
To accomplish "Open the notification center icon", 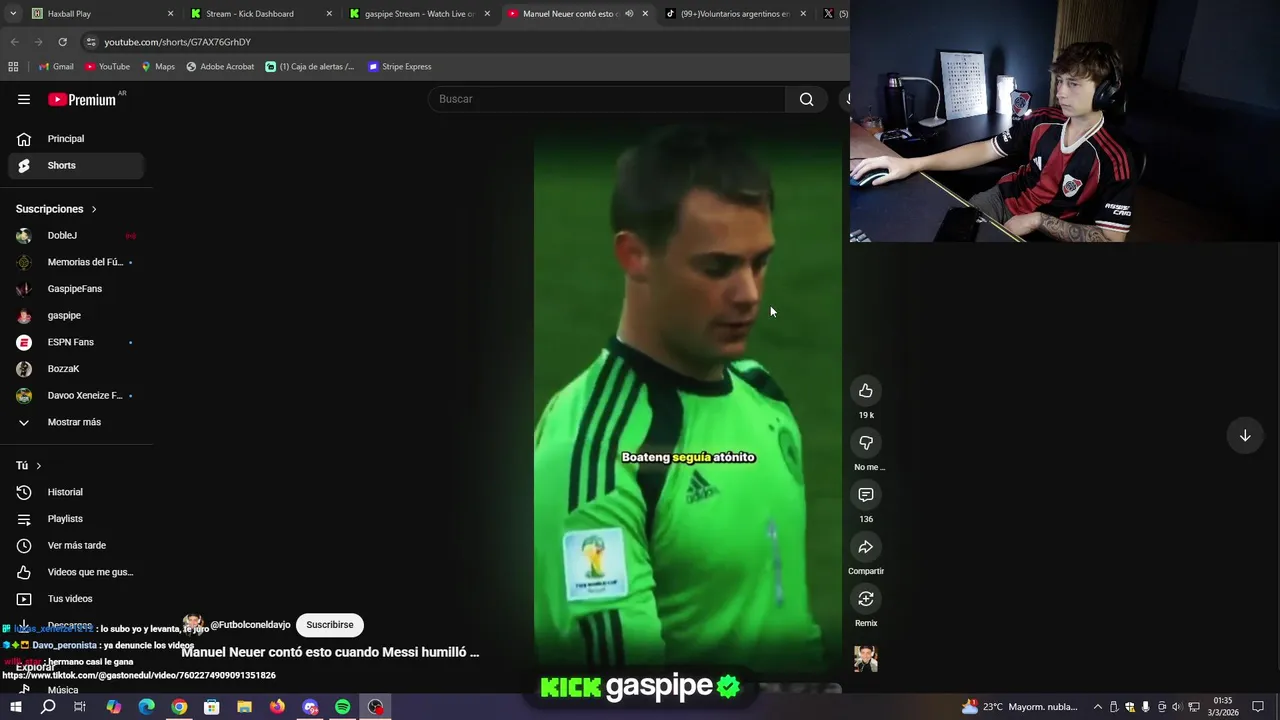I will point(1258,707).
